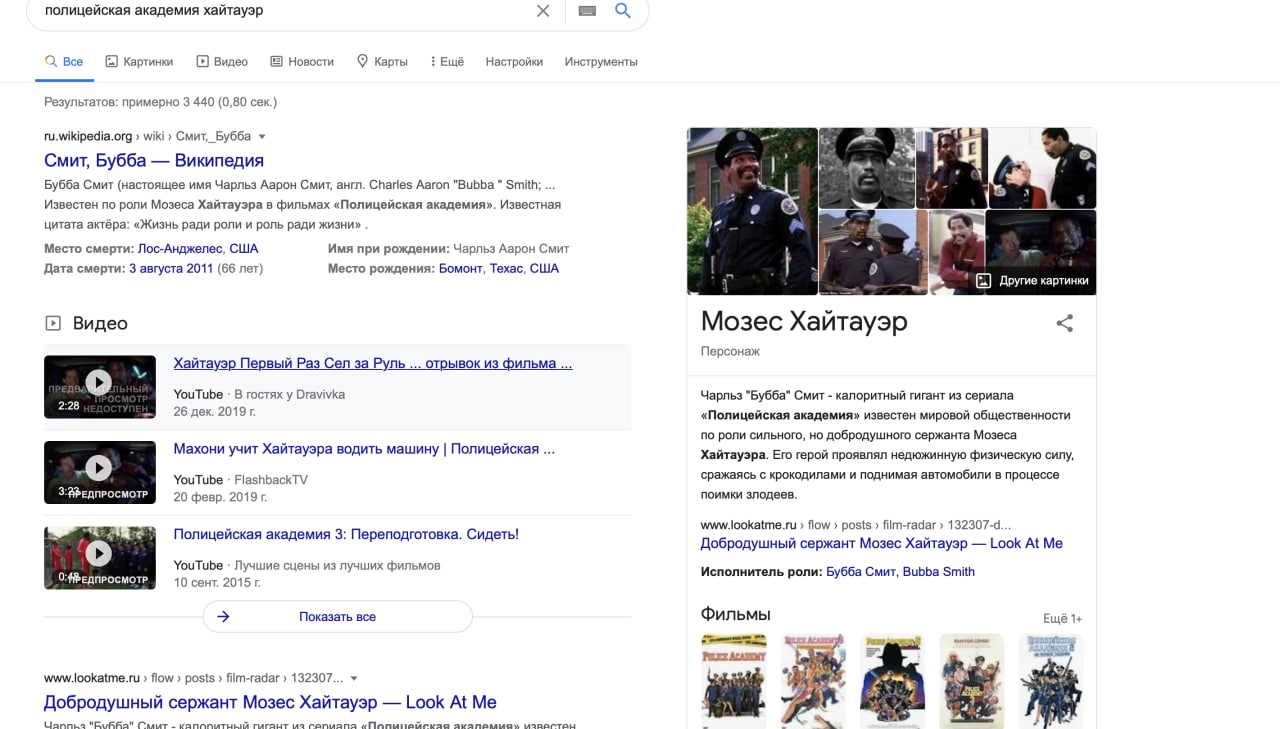Click Другие картинки on the image grid
The width and height of the screenshot is (1280, 729).
pyautogui.click(x=1034, y=281)
